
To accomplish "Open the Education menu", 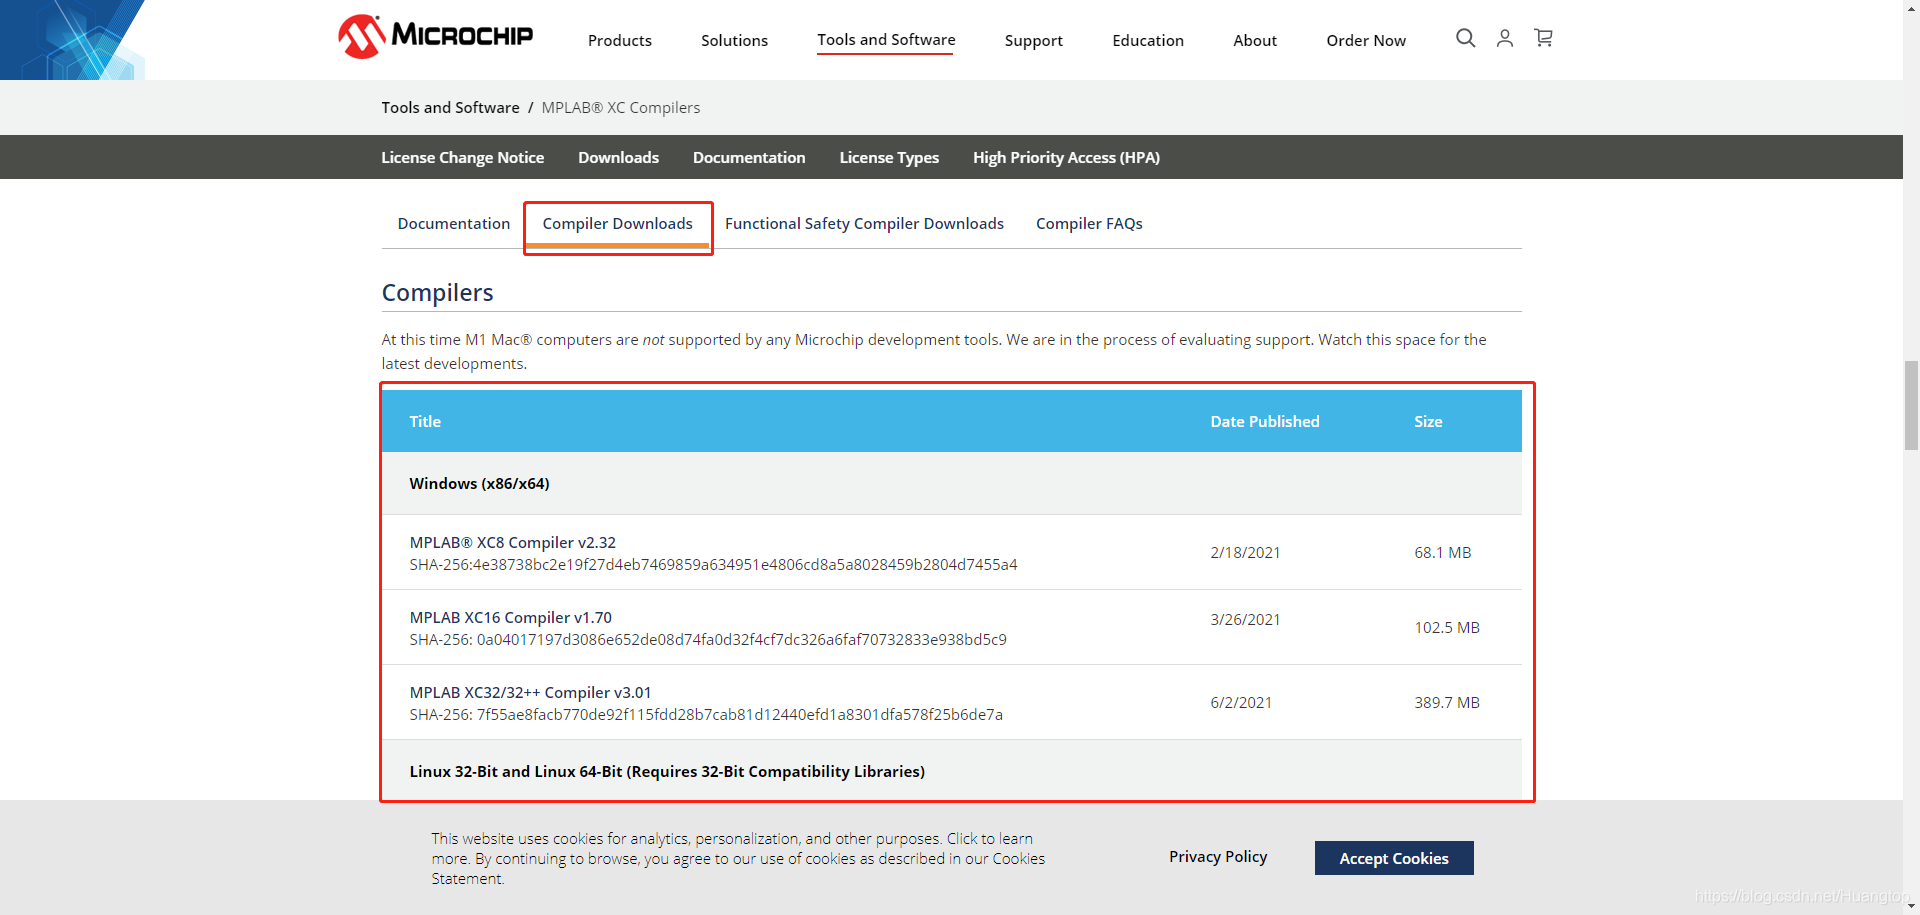I will (x=1148, y=40).
